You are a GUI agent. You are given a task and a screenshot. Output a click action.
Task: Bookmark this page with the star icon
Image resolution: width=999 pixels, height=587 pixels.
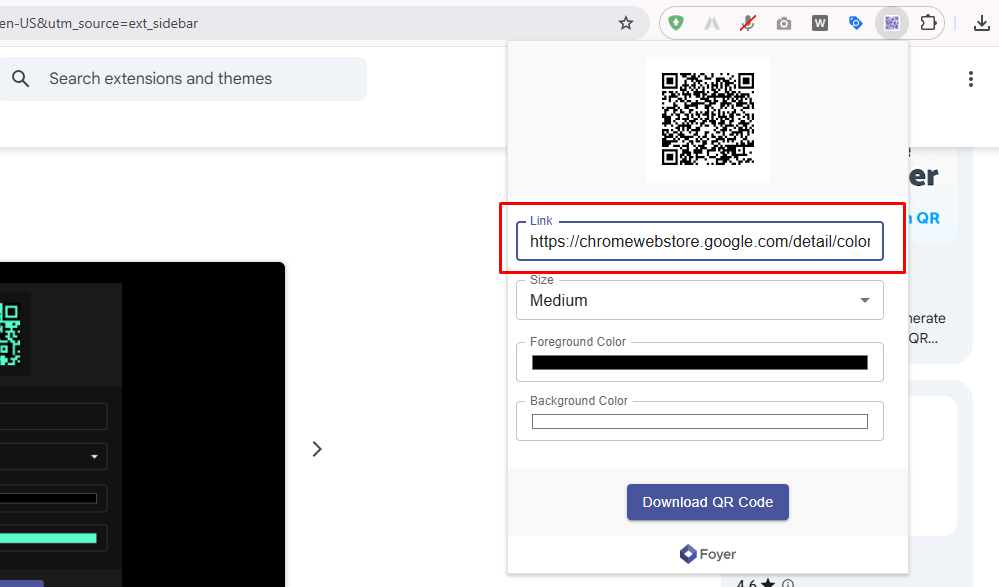pyautogui.click(x=626, y=24)
